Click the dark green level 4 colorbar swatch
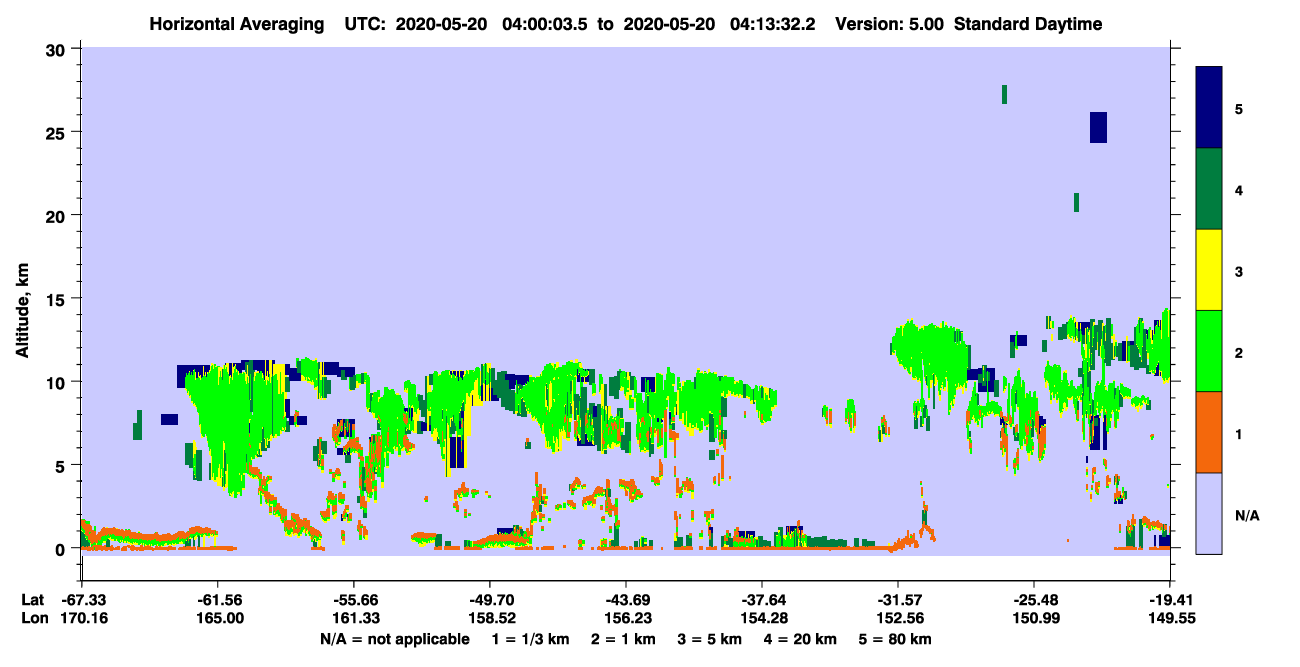The width and height of the screenshot is (1300, 667). click(x=1209, y=189)
